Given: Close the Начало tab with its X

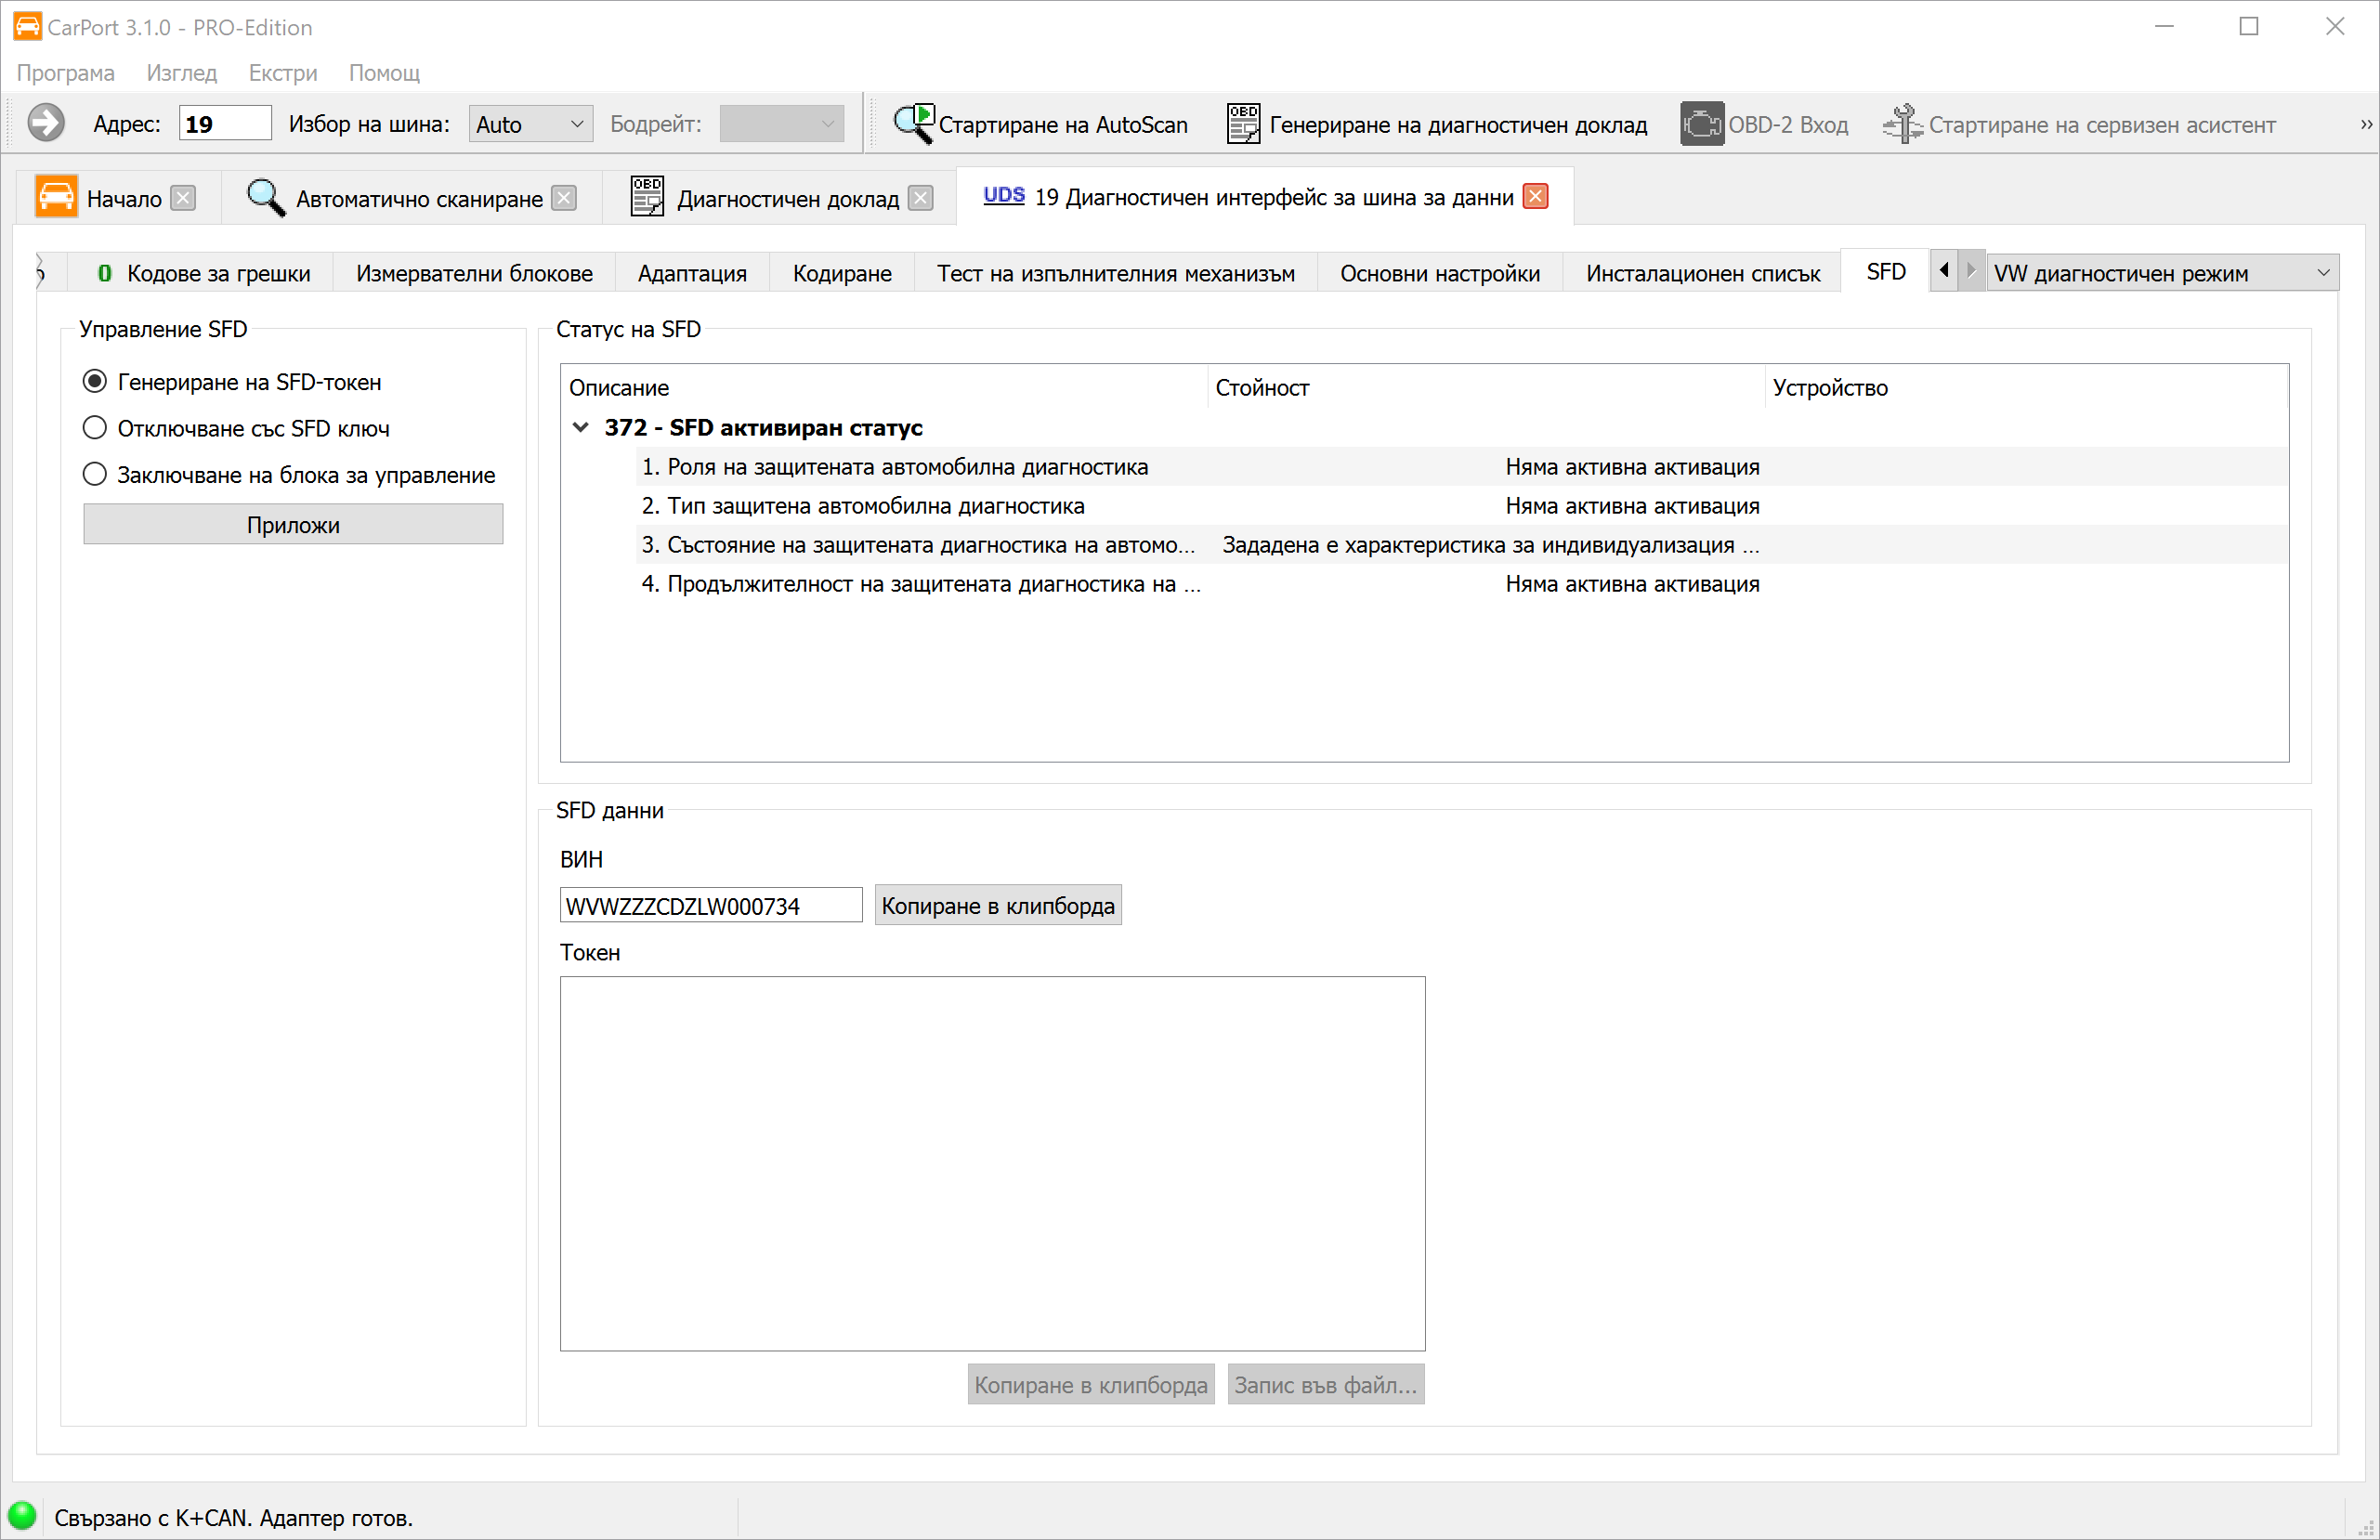Looking at the screenshot, I should click(x=183, y=198).
